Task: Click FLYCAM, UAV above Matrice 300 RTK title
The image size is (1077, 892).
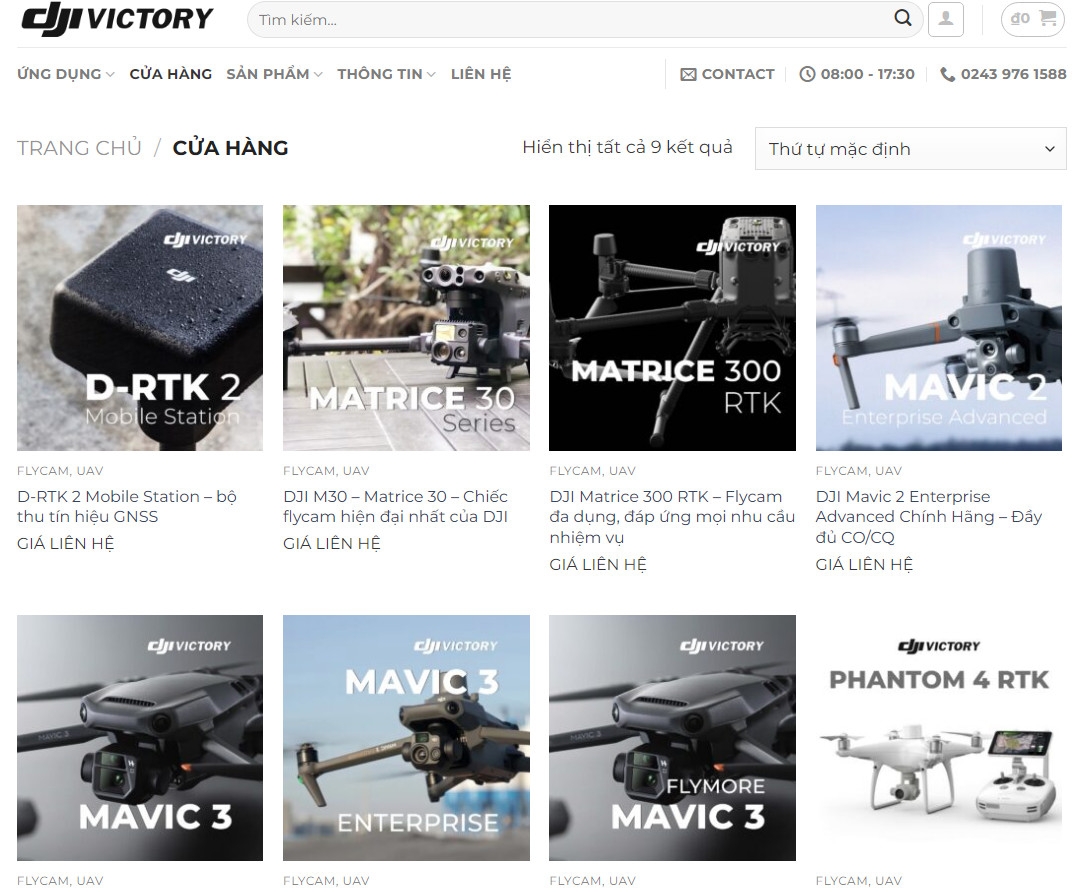Action: coord(593,470)
